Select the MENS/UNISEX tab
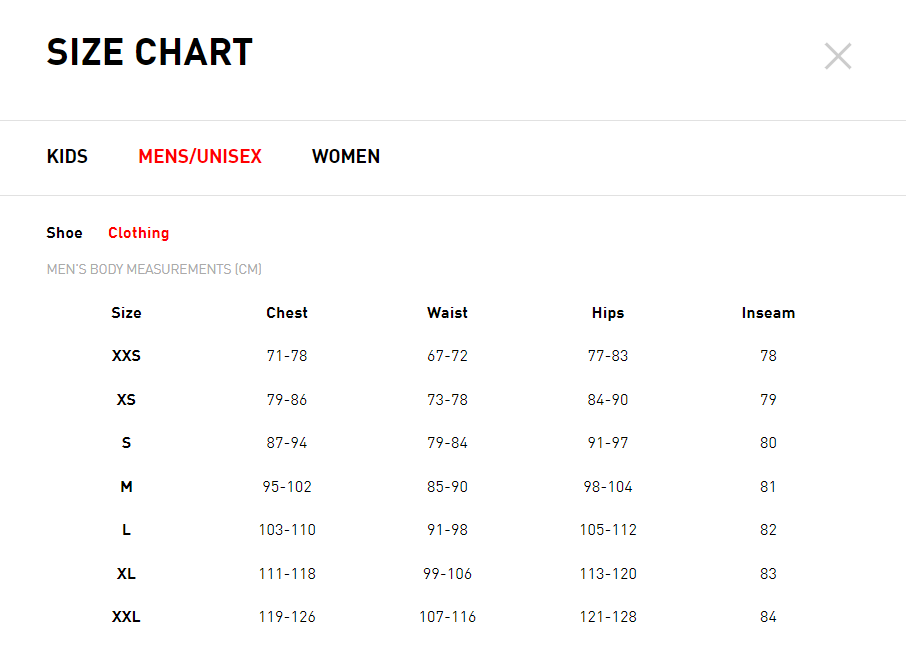 click(x=200, y=157)
